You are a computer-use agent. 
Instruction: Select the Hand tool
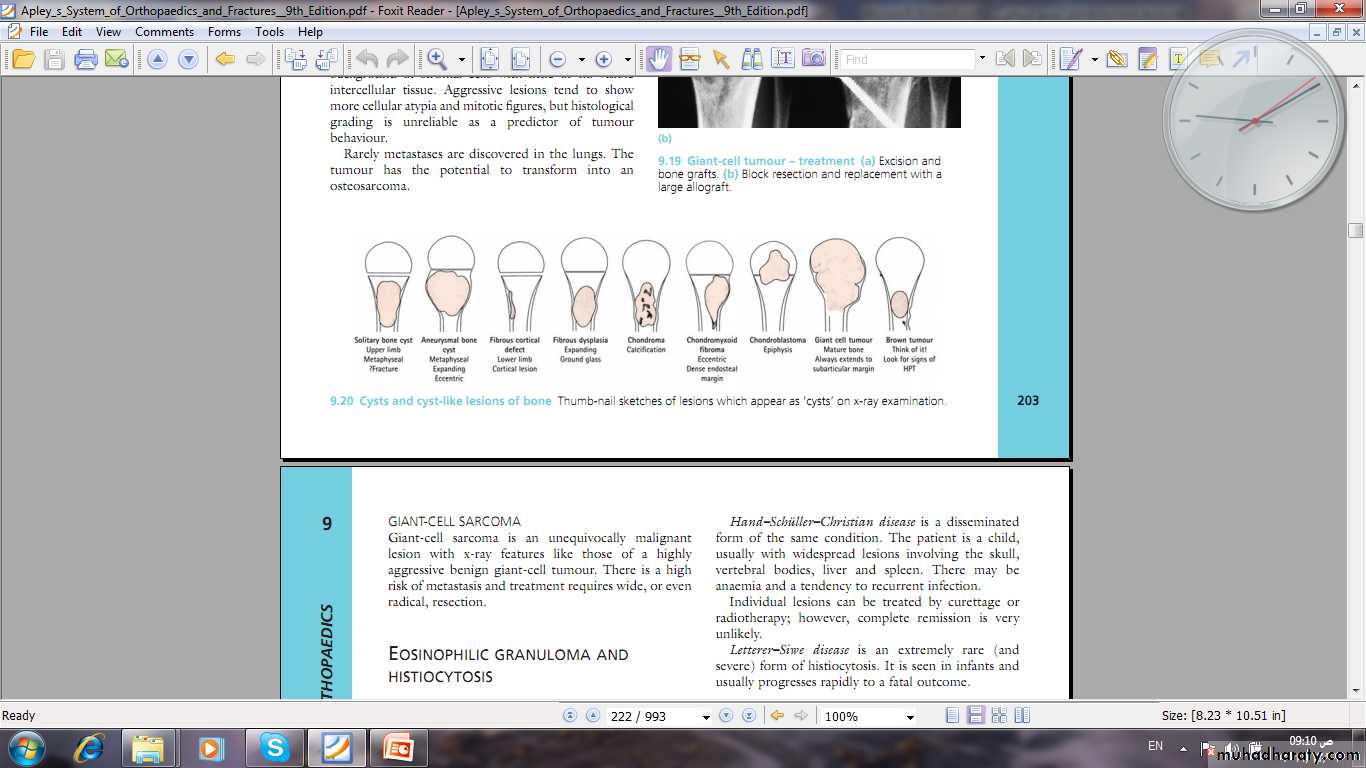click(x=658, y=59)
